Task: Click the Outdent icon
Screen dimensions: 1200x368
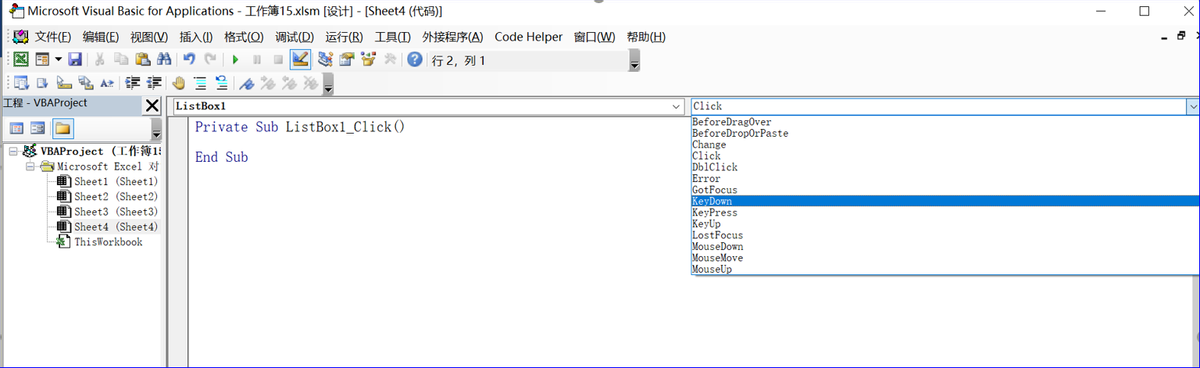Action: [x=155, y=84]
